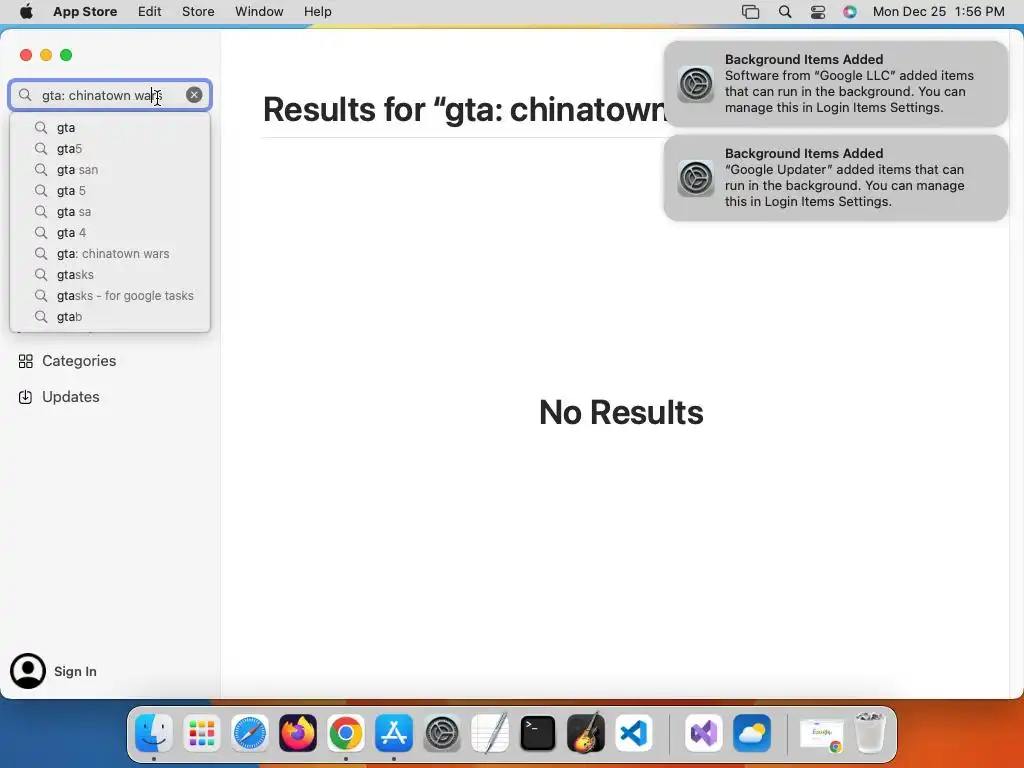Open the Edit menu

[x=150, y=11]
